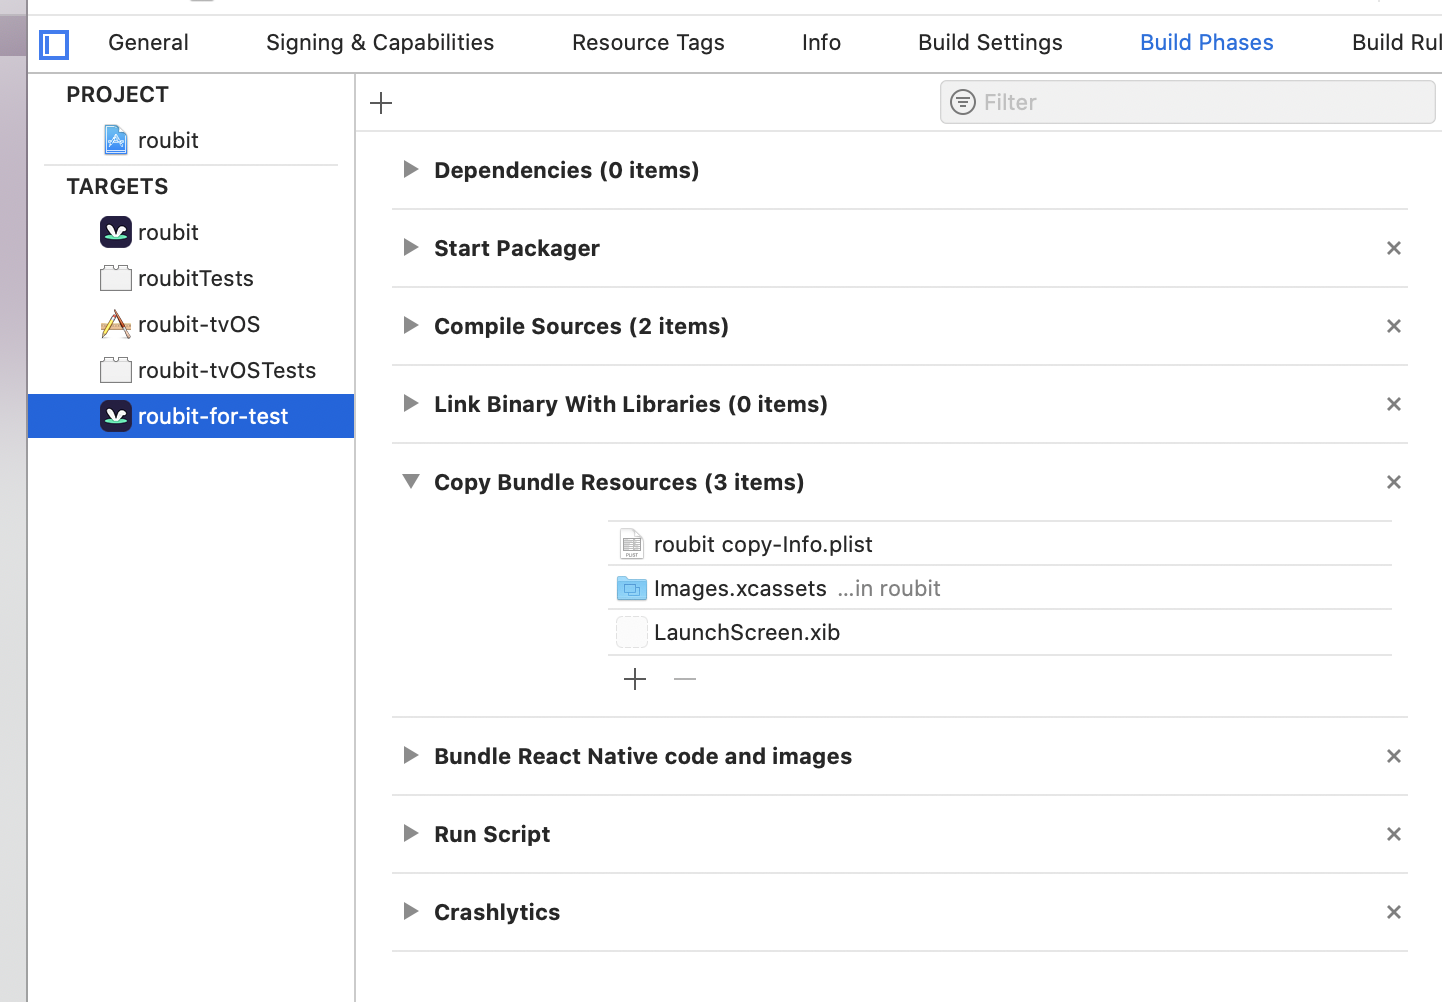Image resolution: width=1442 pixels, height=1002 pixels.
Task: Select the roubit-tvOS target label
Action: [x=199, y=324]
